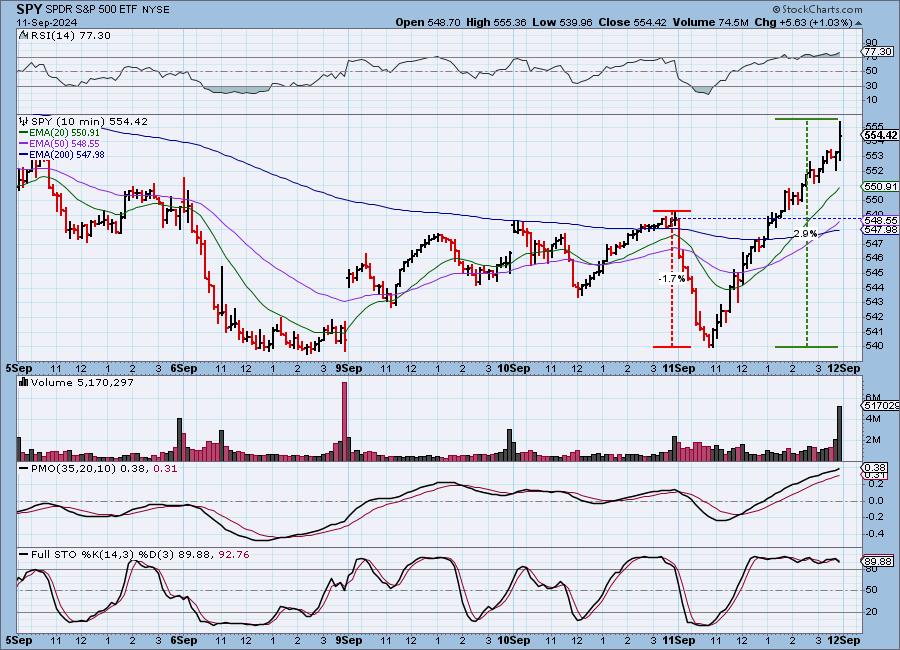Click the Low 539.96 value in header
The height and width of the screenshot is (650, 900).
tap(562, 22)
